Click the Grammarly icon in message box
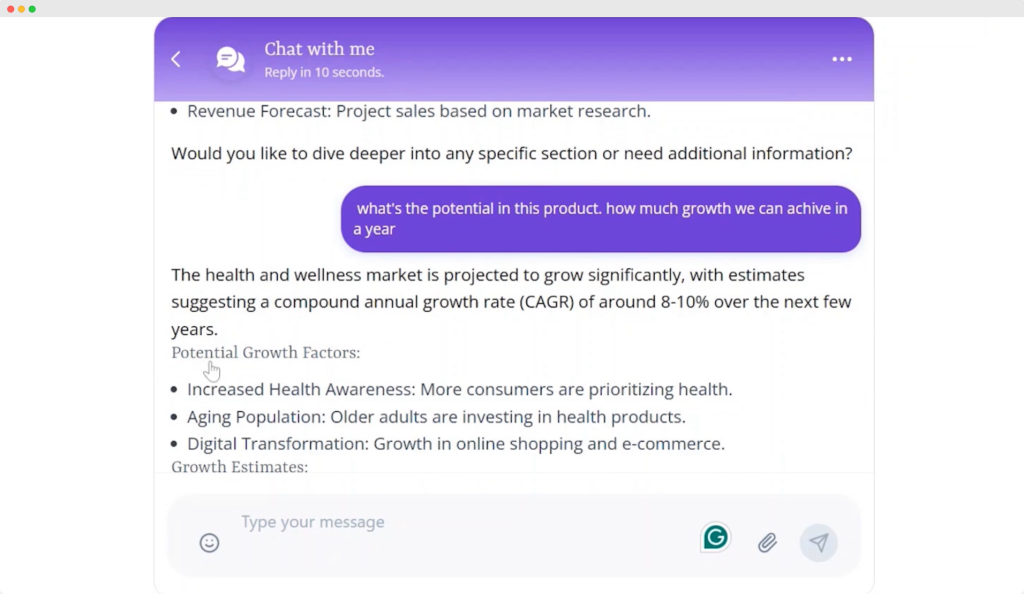1024x594 pixels. pos(715,538)
